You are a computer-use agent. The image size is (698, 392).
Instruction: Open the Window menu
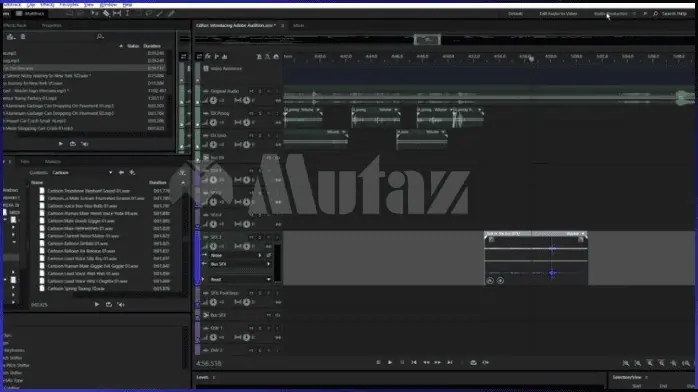coord(108,4)
